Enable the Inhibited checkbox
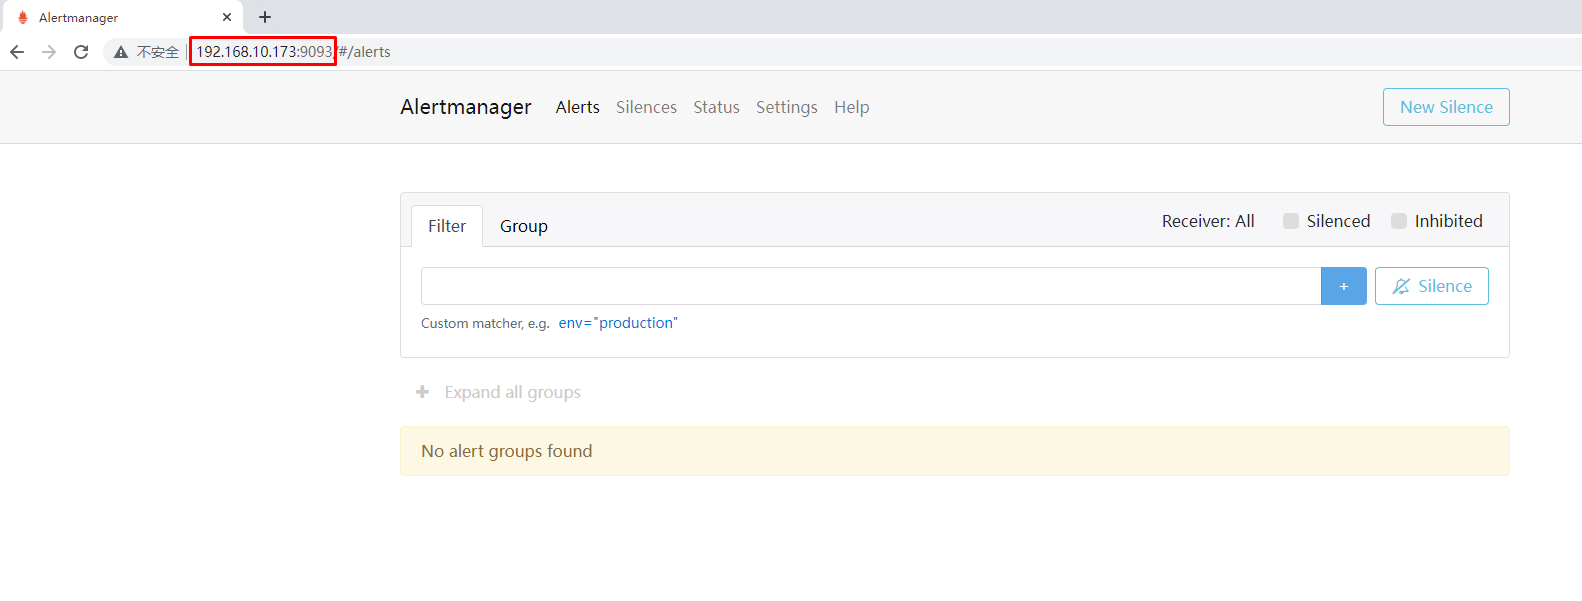 tap(1399, 221)
